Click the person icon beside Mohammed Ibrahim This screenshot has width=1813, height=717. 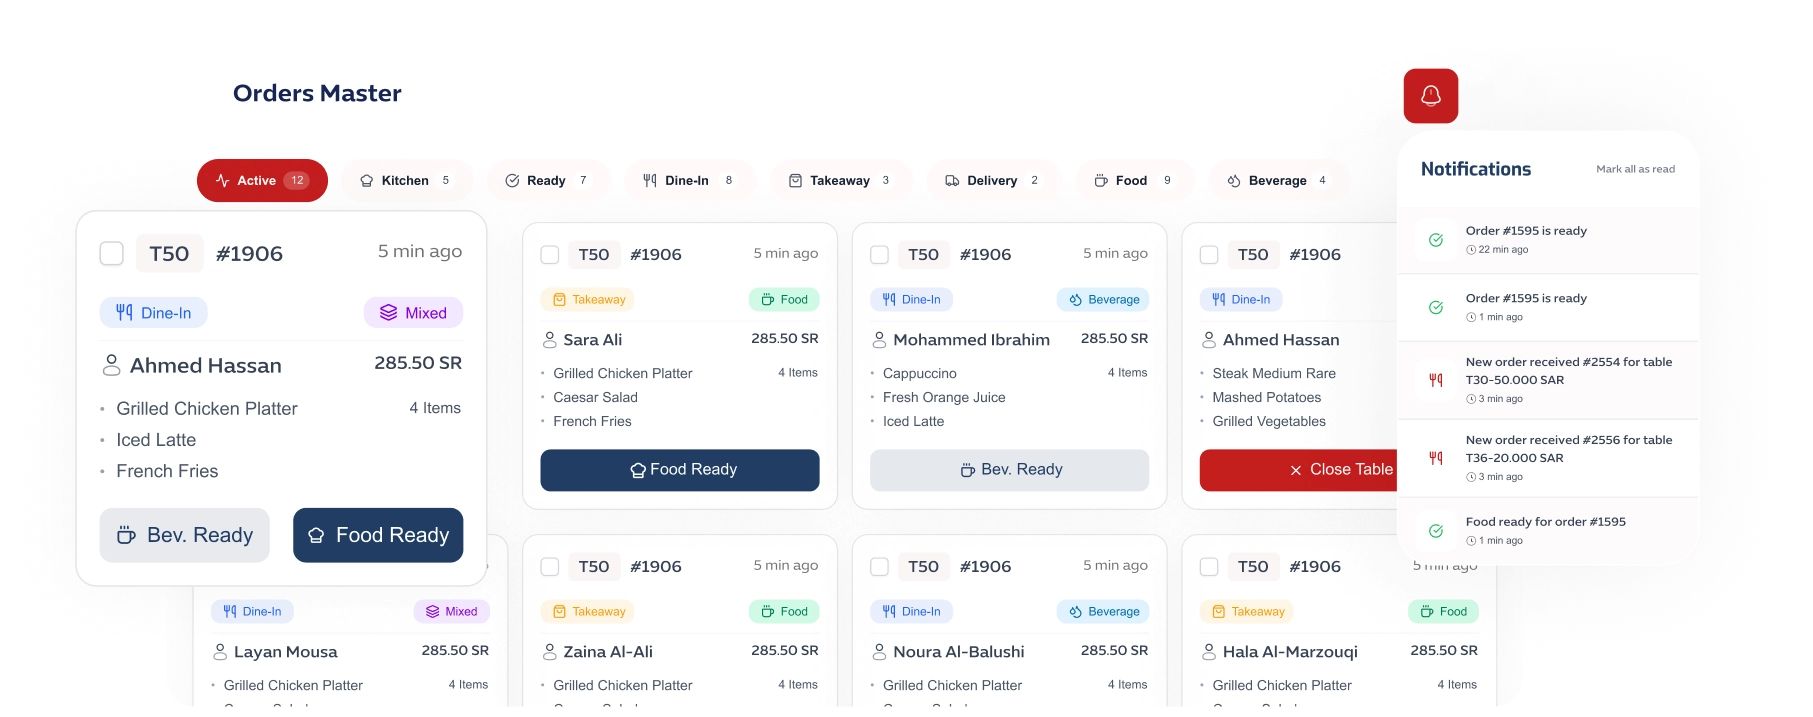tap(879, 340)
